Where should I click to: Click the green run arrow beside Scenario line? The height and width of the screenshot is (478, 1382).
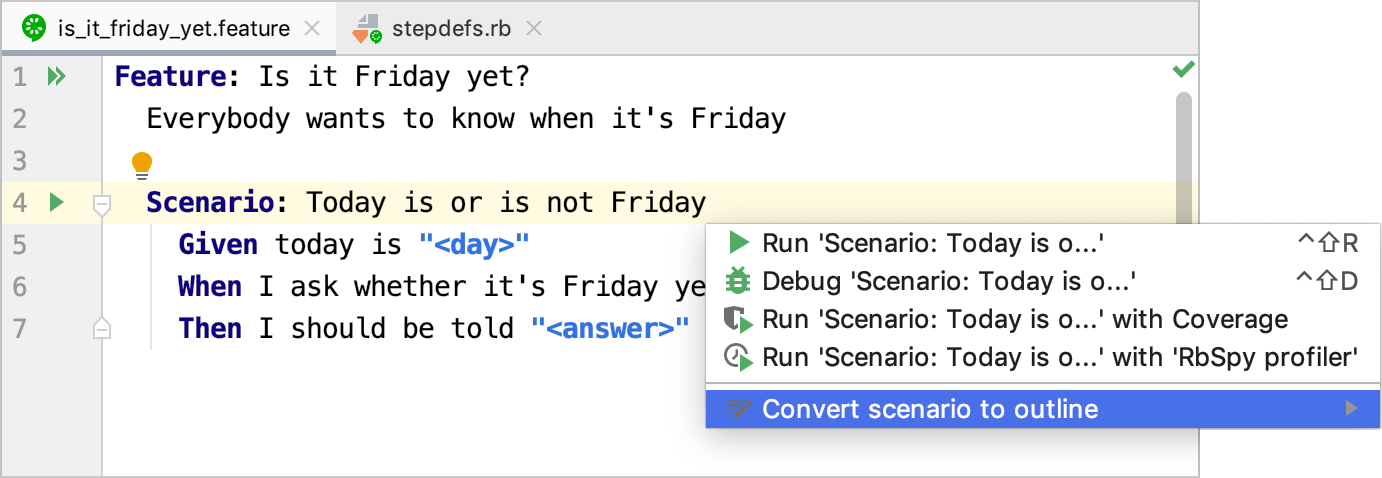point(56,203)
